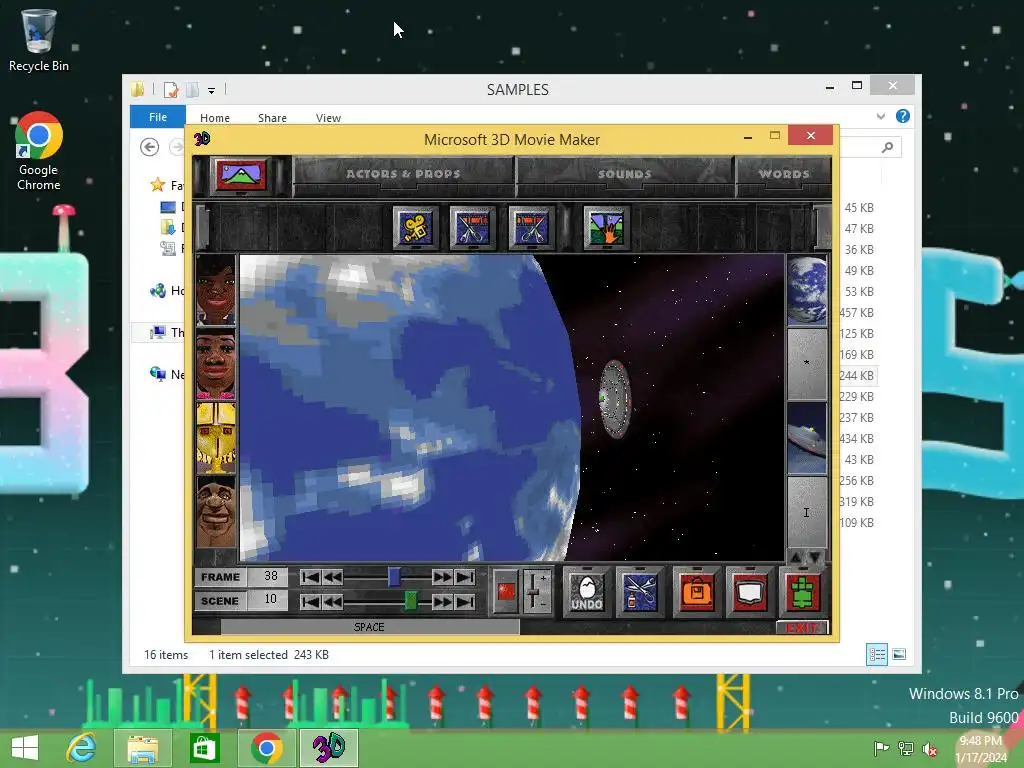Open the scissors and glue editing tool
Viewport: 1024px width, 768px height.
click(x=640, y=592)
